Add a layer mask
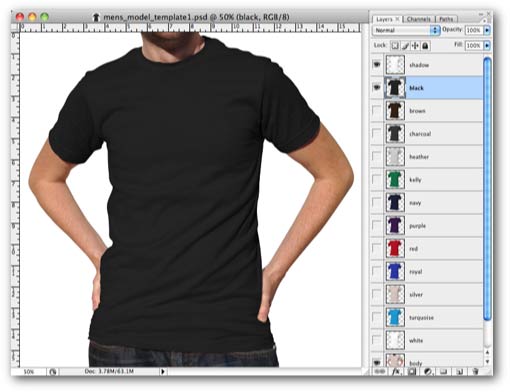 pos(412,371)
